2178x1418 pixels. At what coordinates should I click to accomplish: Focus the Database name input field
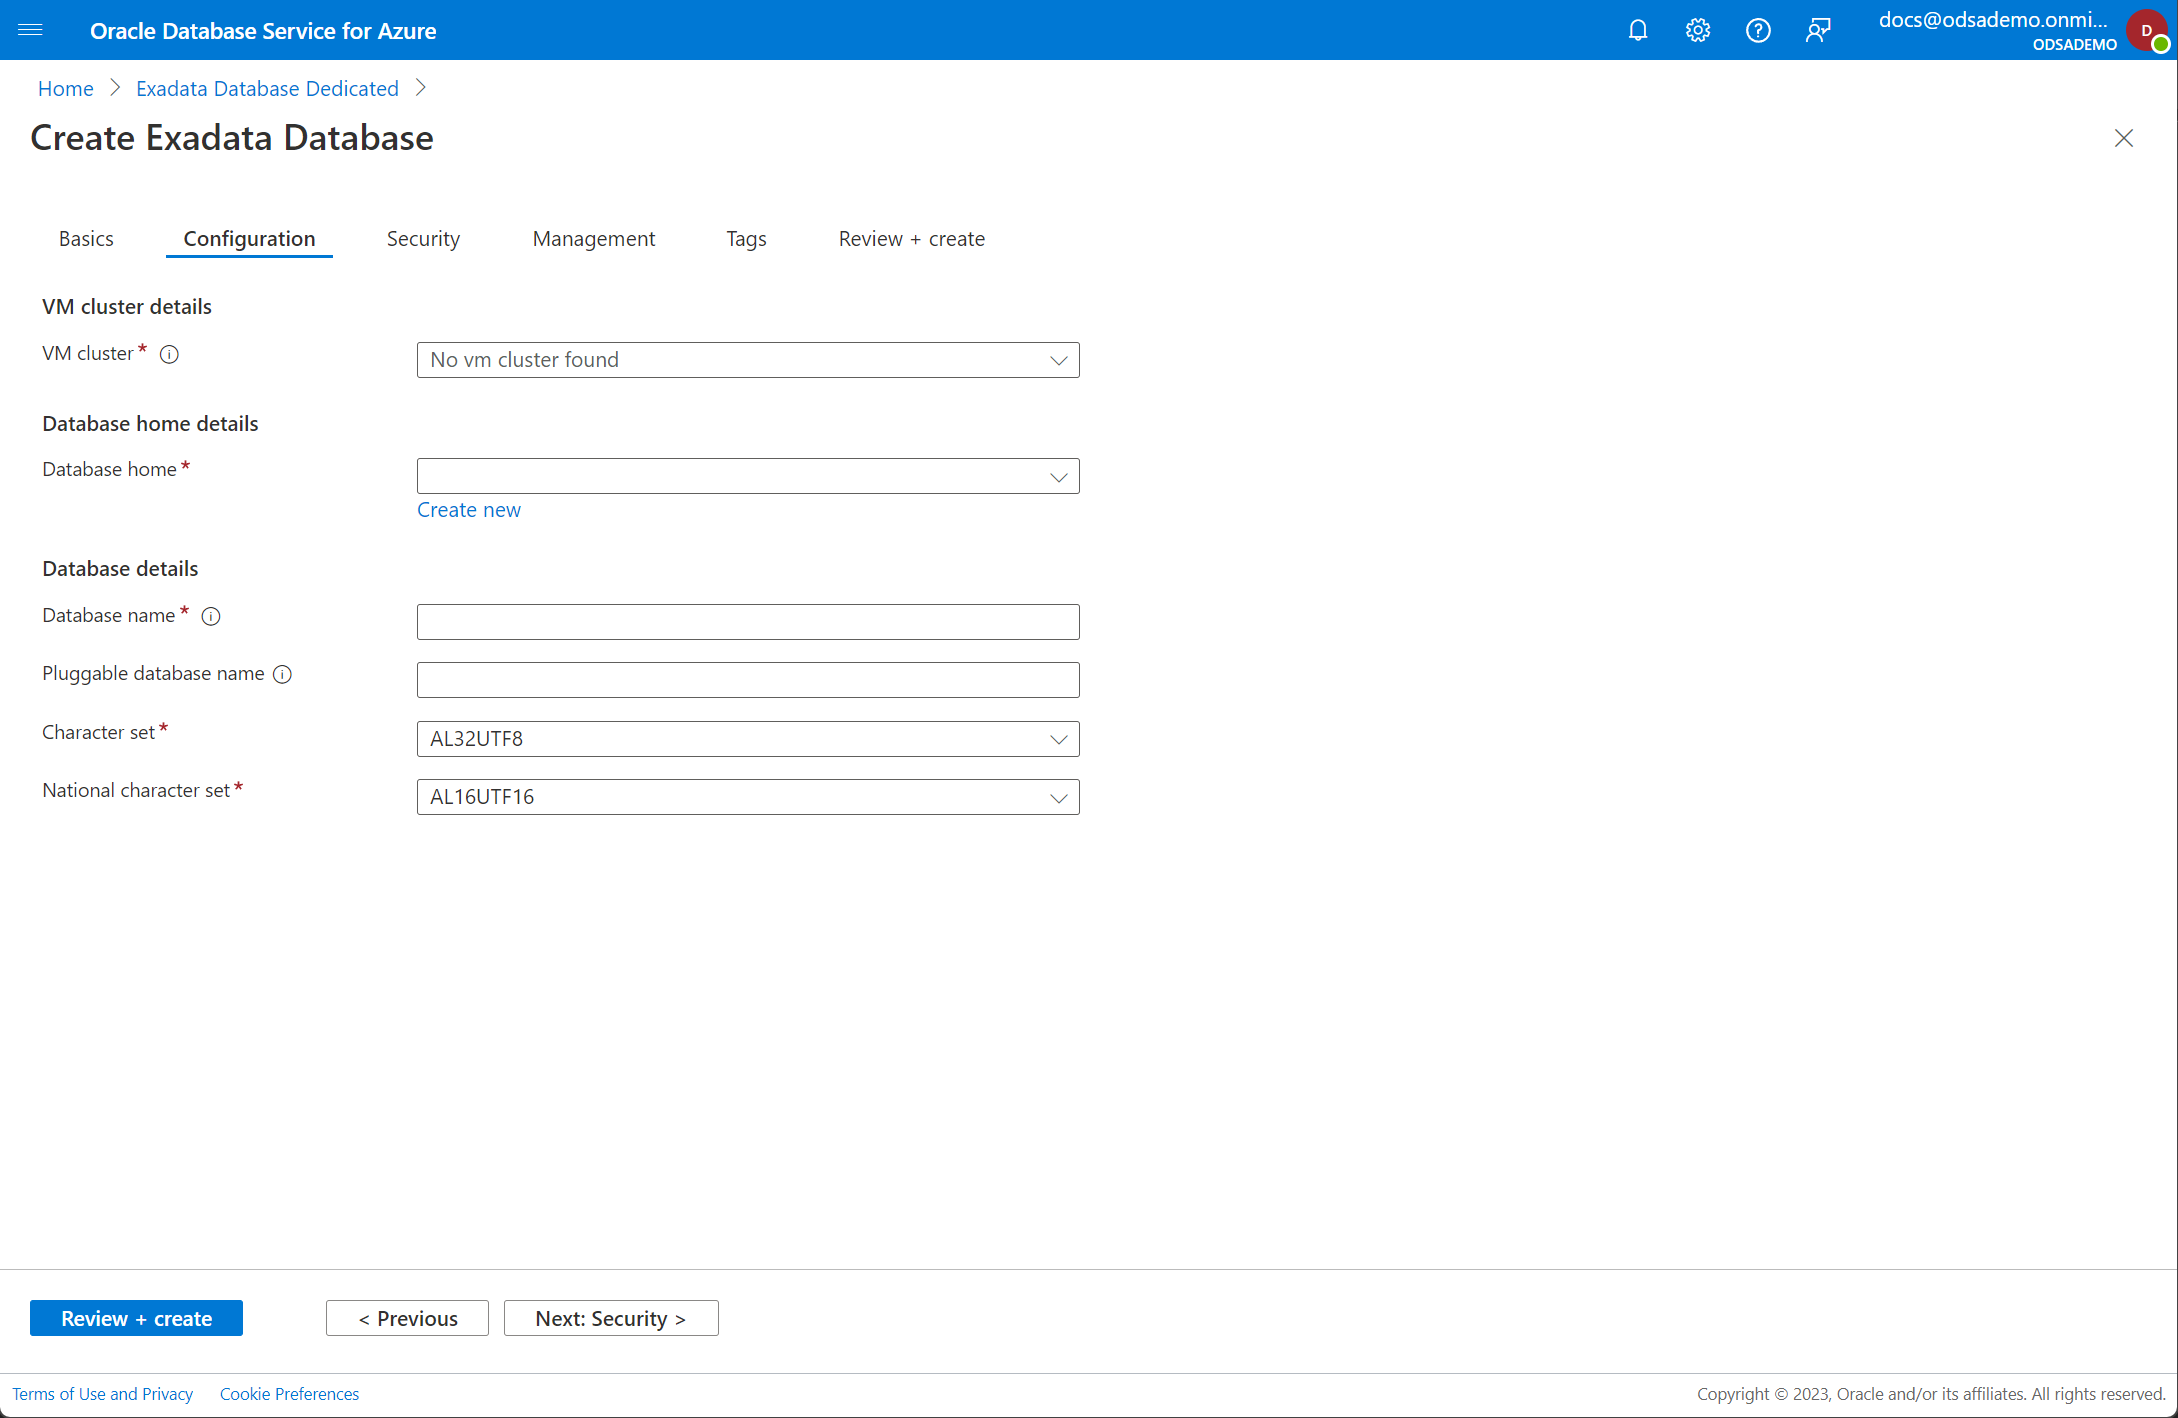pos(747,622)
